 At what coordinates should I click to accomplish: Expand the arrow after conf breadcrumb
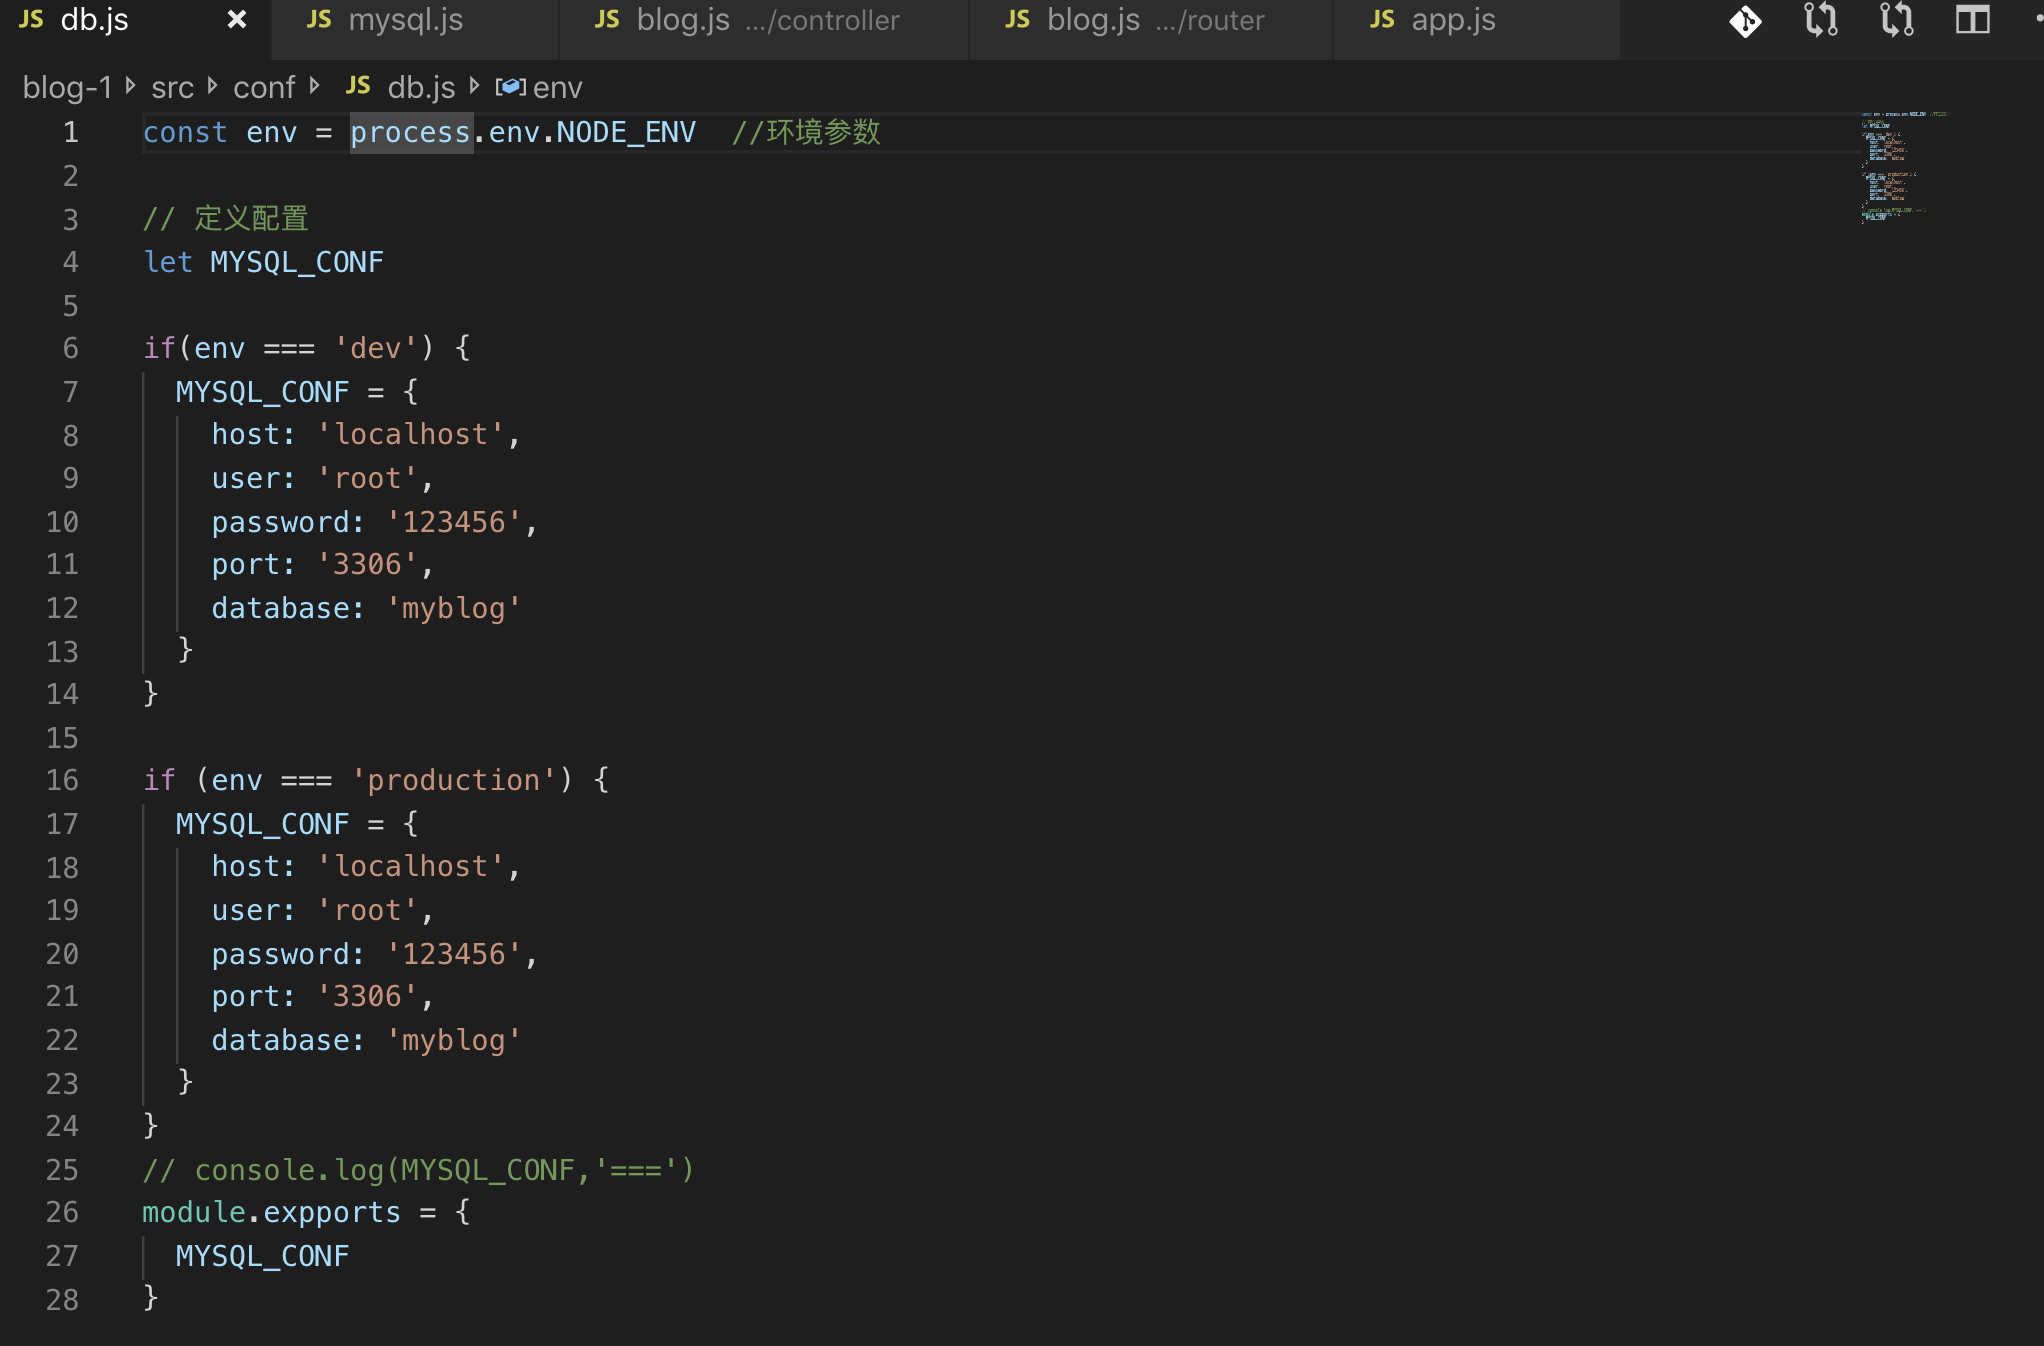pos(314,87)
